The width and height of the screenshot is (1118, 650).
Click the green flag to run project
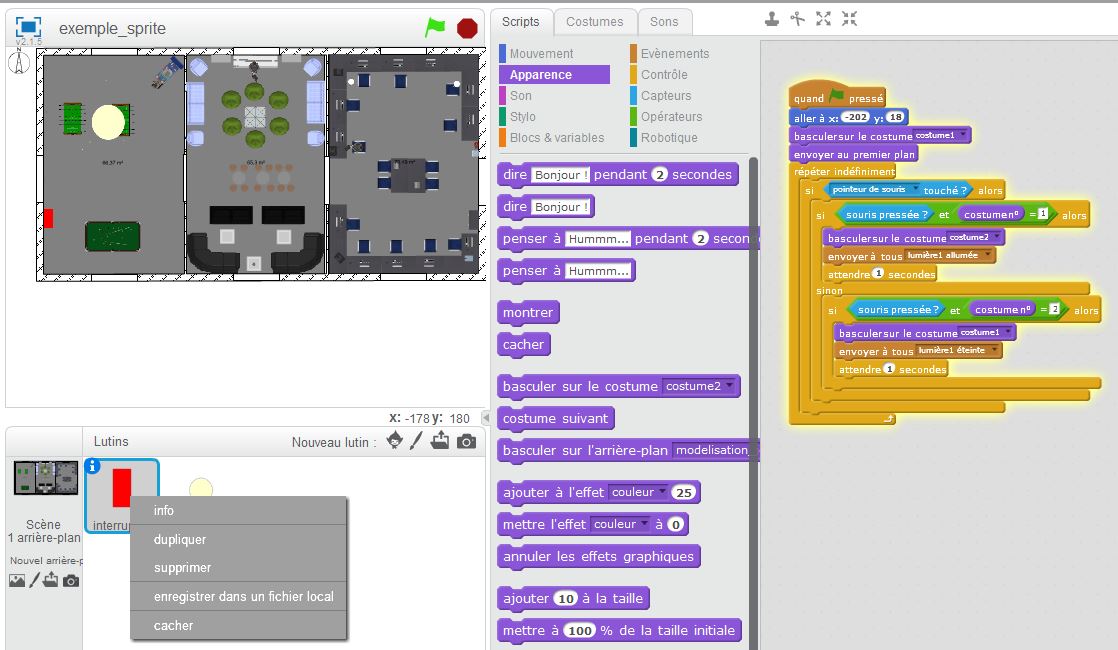coord(435,28)
